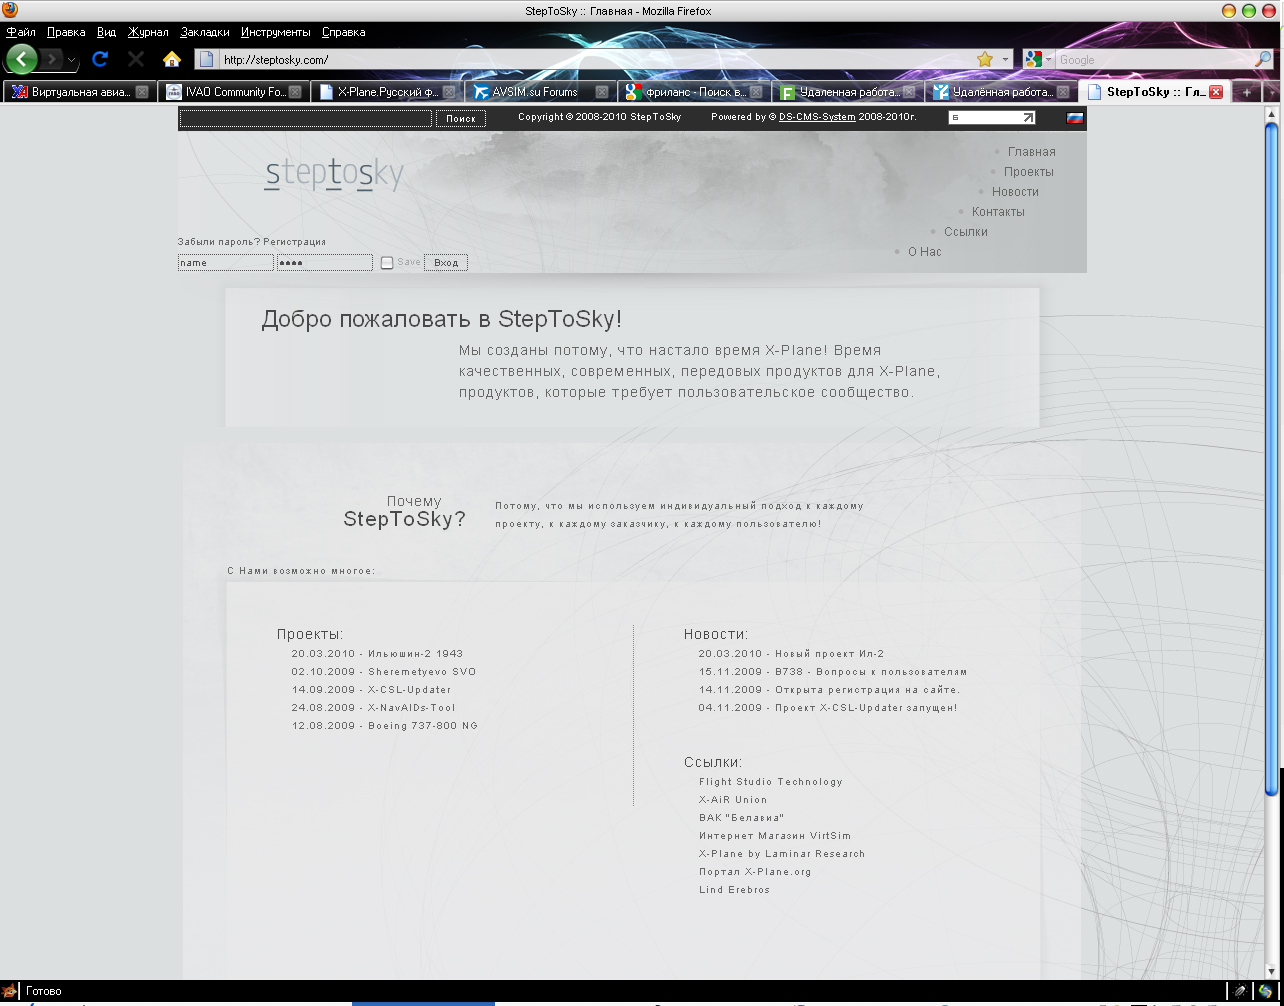Close the Виртуальная авиа... tab

[x=142, y=92]
